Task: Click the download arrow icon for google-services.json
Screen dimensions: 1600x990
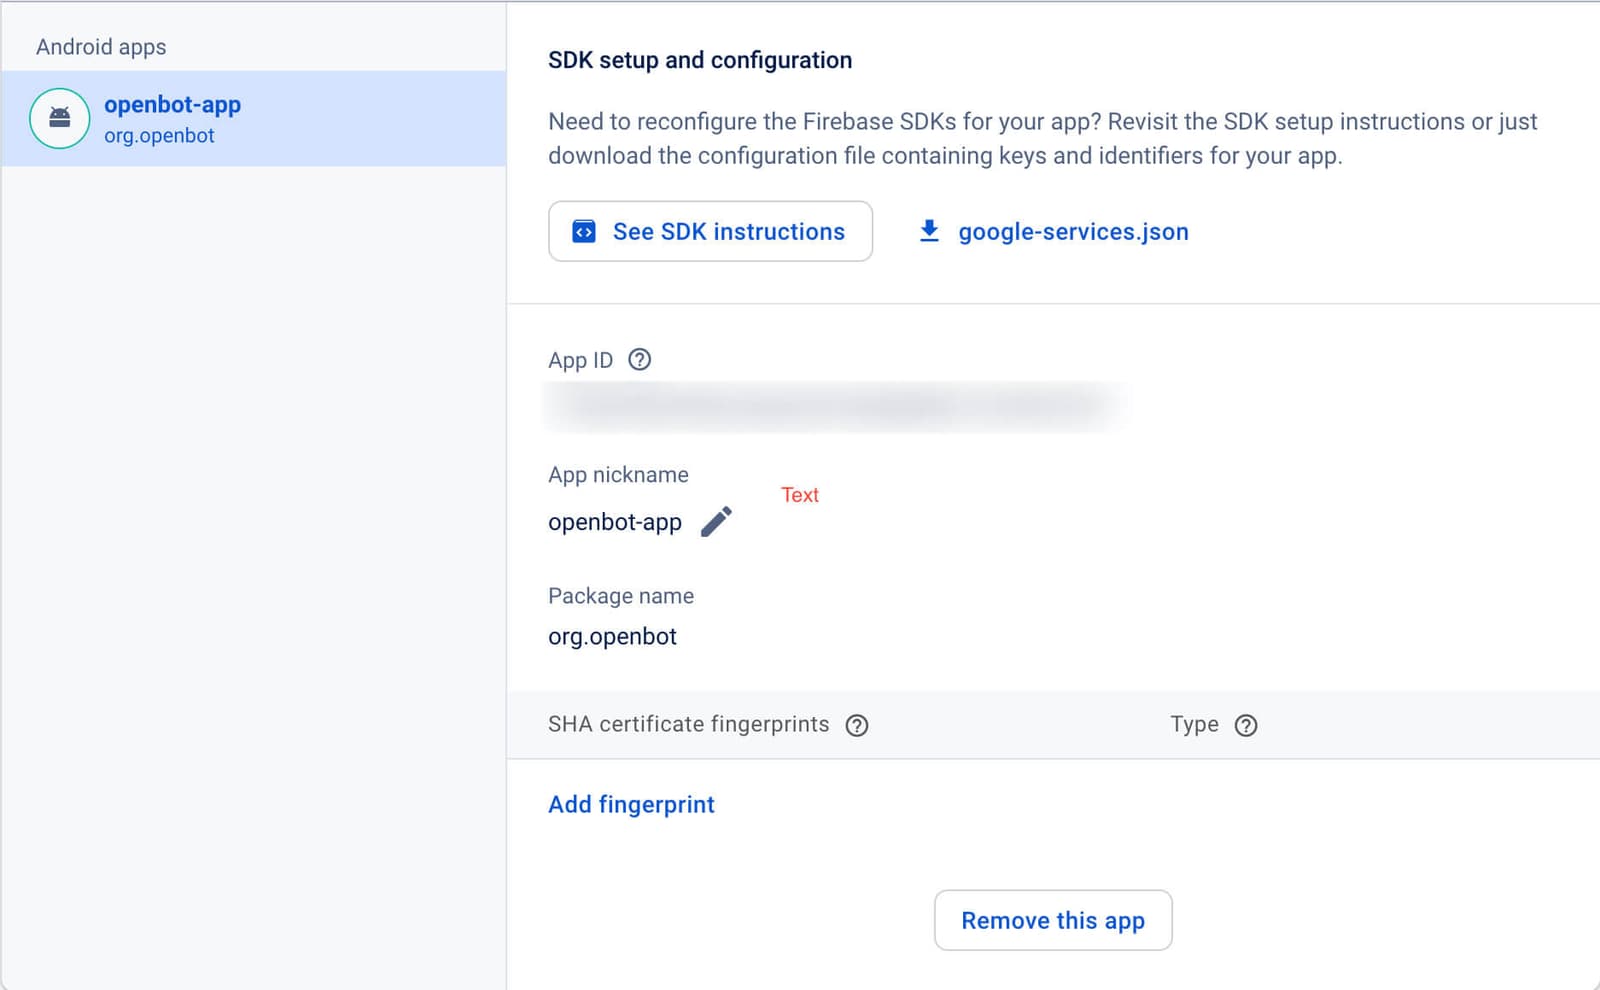Action: pyautogui.click(x=929, y=231)
